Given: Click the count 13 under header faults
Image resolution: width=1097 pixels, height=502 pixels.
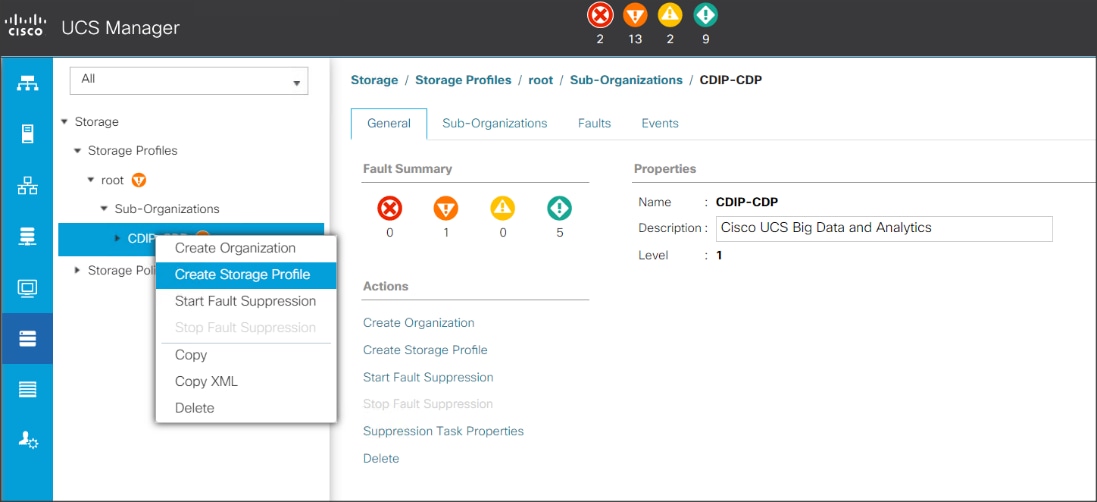Looking at the screenshot, I should (x=635, y=39).
